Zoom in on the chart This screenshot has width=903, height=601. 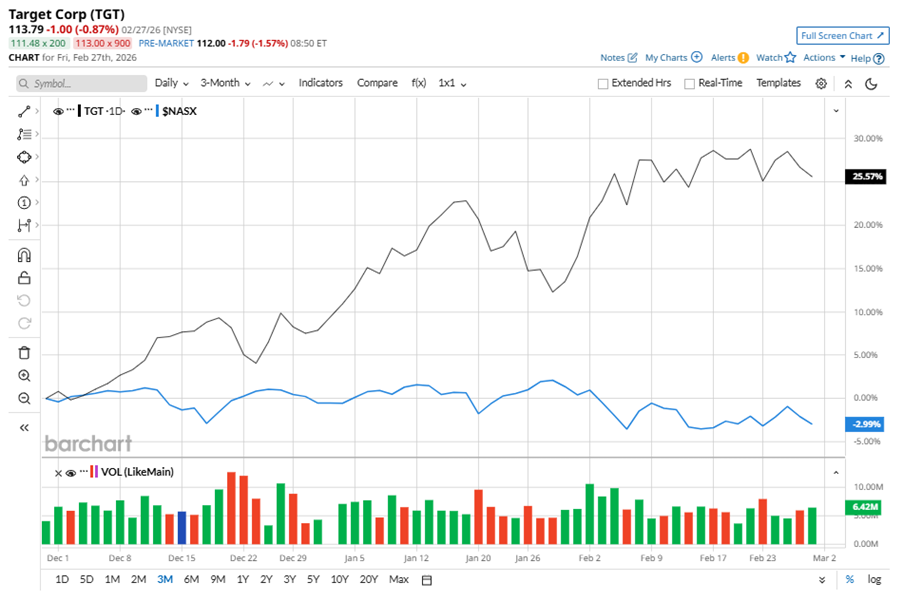pyautogui.click(x=24, y=376)
